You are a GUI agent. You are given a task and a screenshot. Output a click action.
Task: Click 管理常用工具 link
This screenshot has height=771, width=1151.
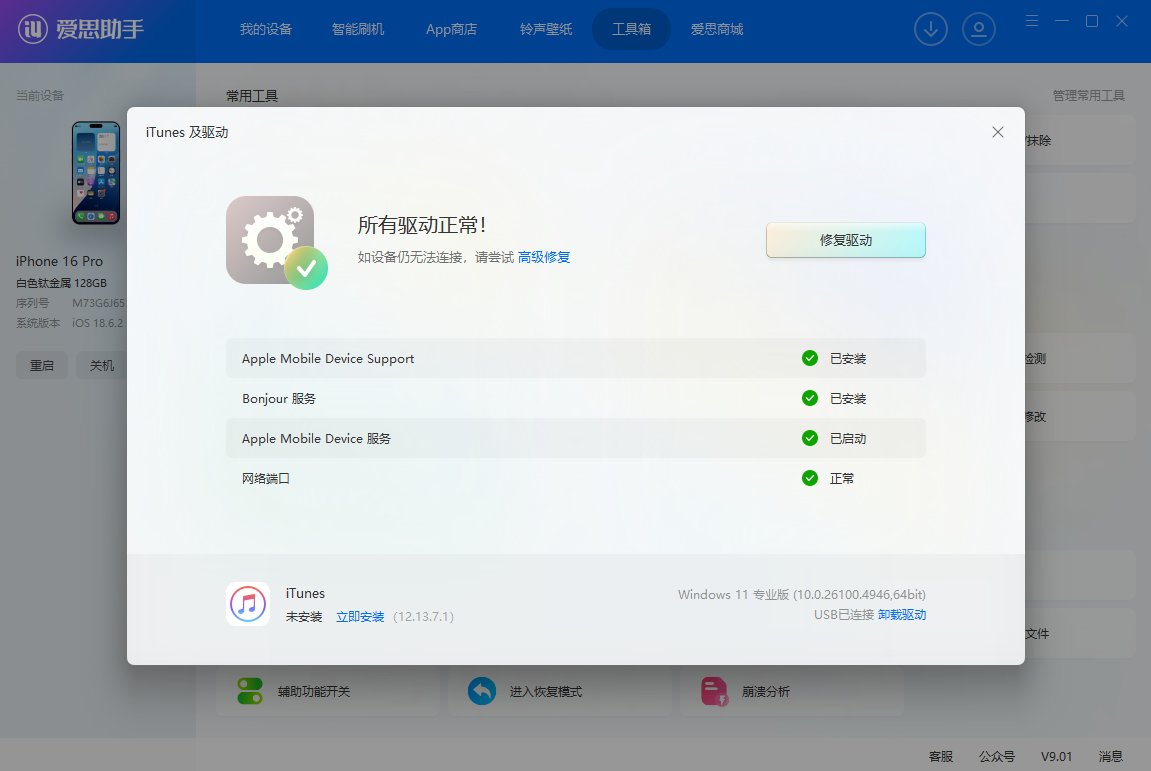[1089, 95]
